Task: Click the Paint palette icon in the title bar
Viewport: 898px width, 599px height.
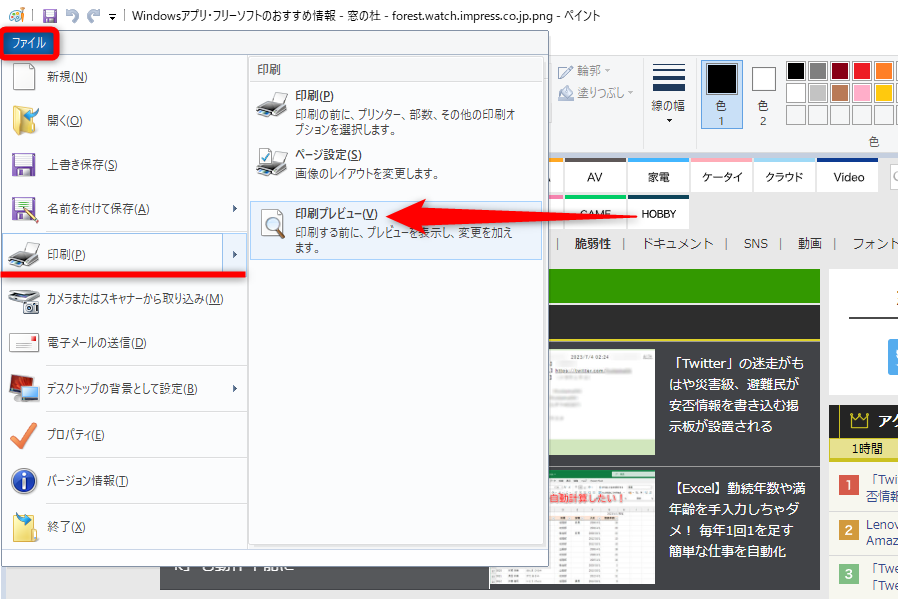Action: tap(16, 13)
